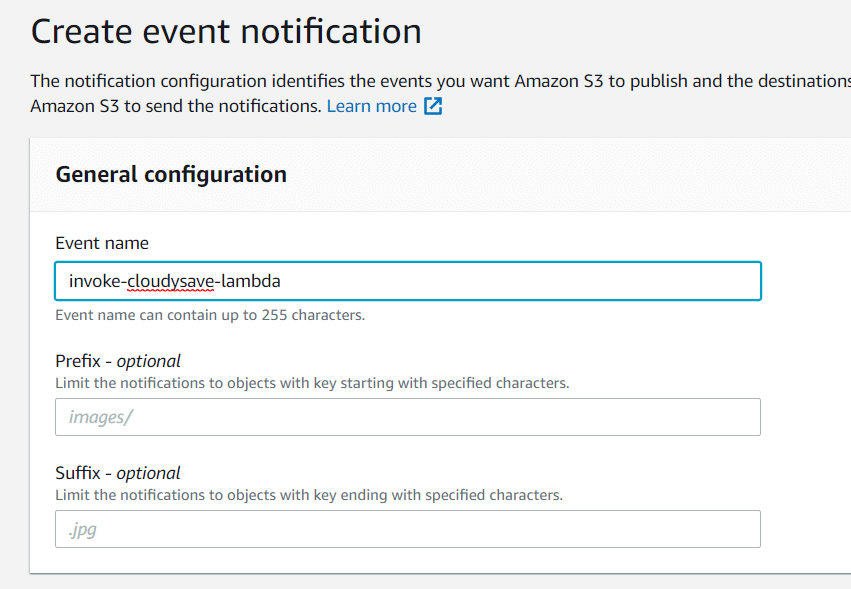Place cursor on "lambda" in the event name
This screenshot has height=589, width=851.
pos(251,281)
